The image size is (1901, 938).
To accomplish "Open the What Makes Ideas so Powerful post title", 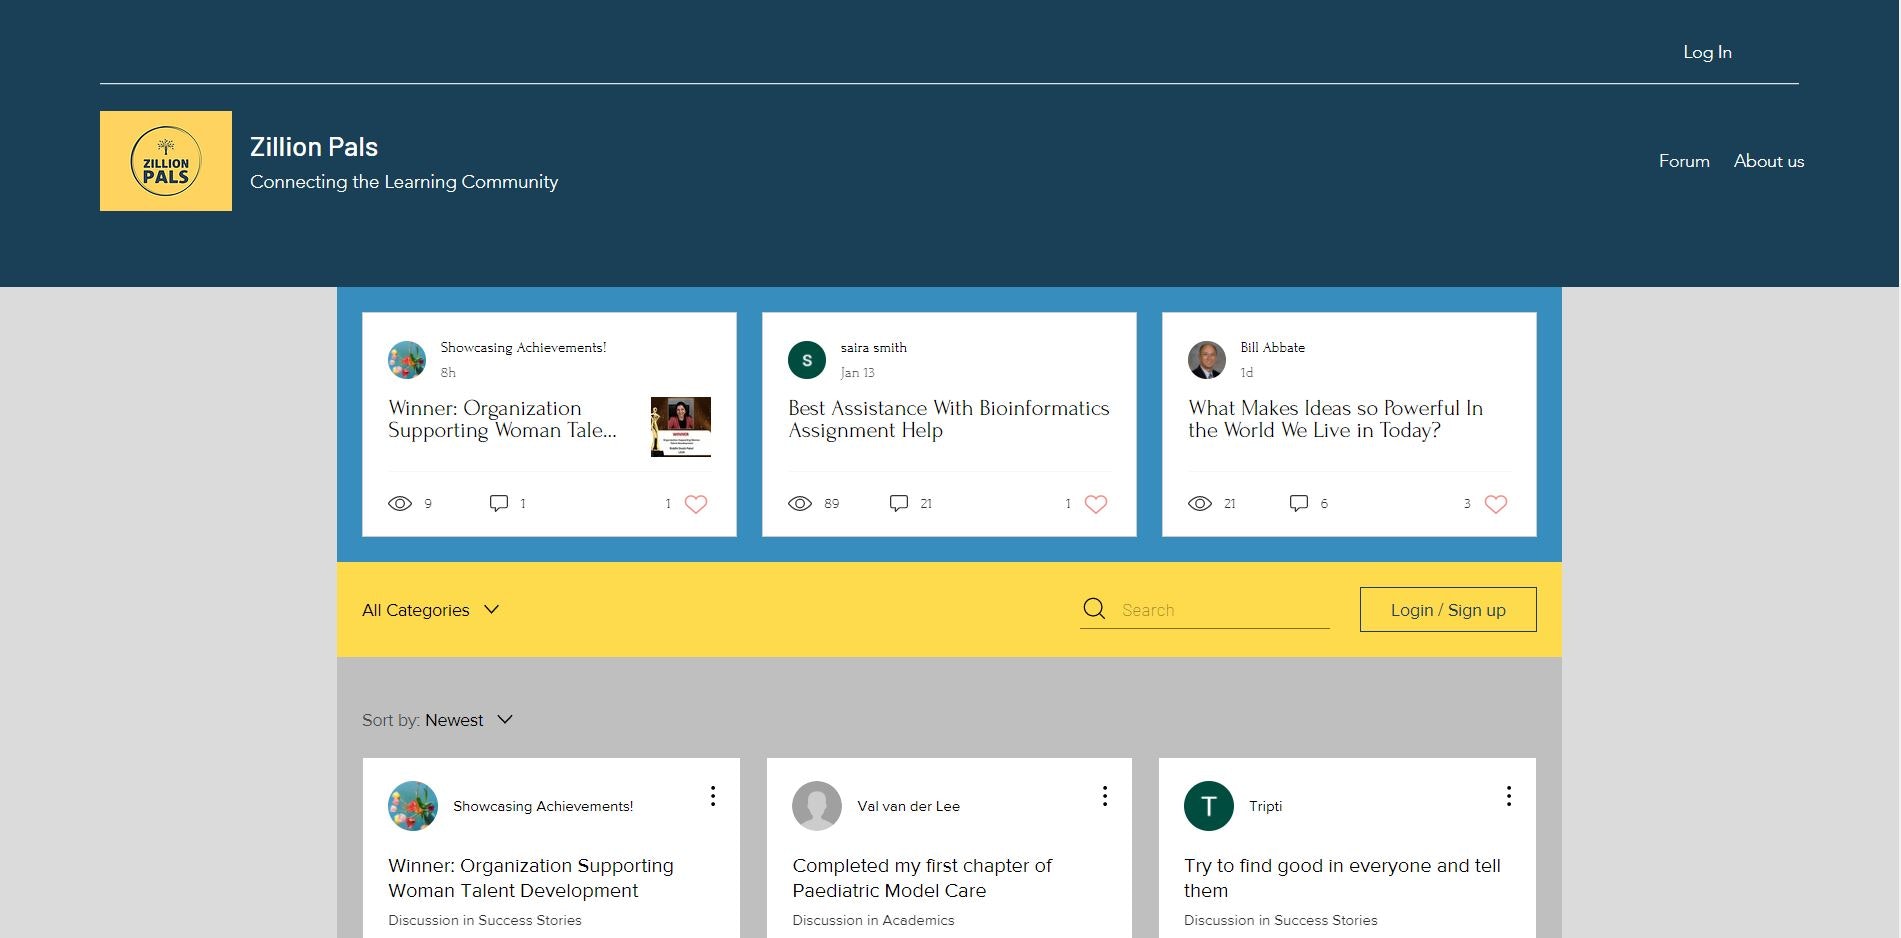I will [x=1336, y=419].
